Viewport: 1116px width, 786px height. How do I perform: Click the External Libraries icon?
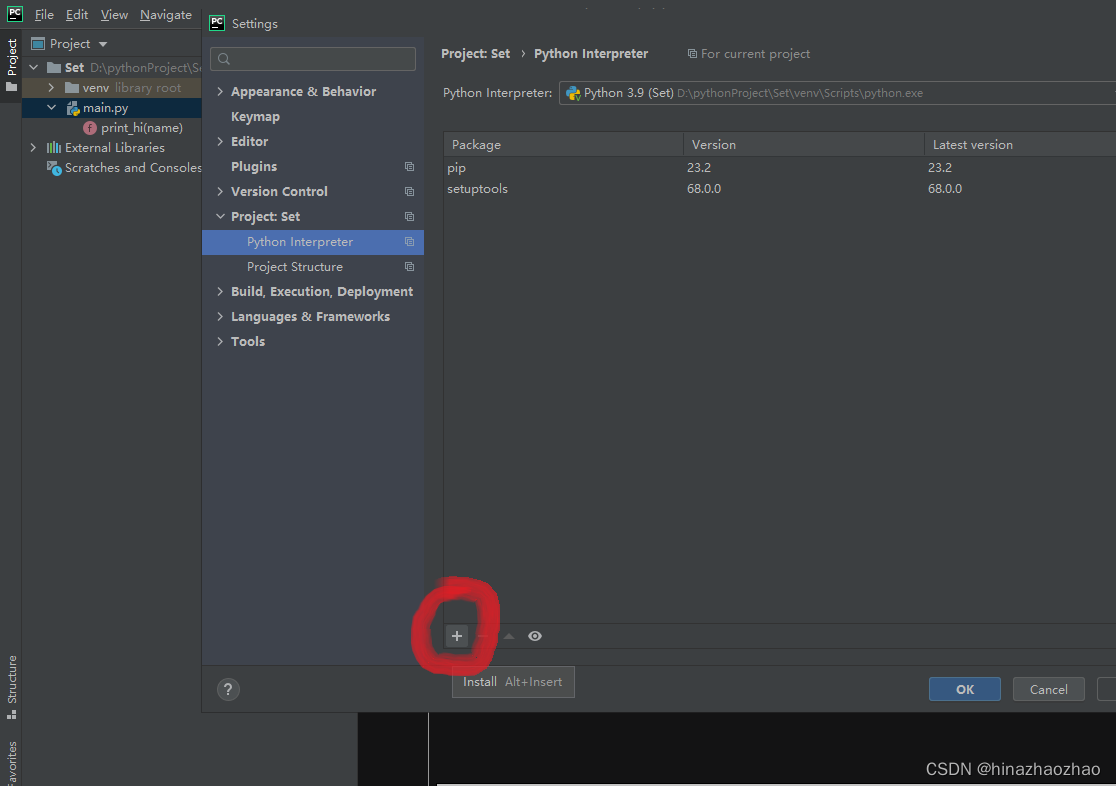[53, 147]
